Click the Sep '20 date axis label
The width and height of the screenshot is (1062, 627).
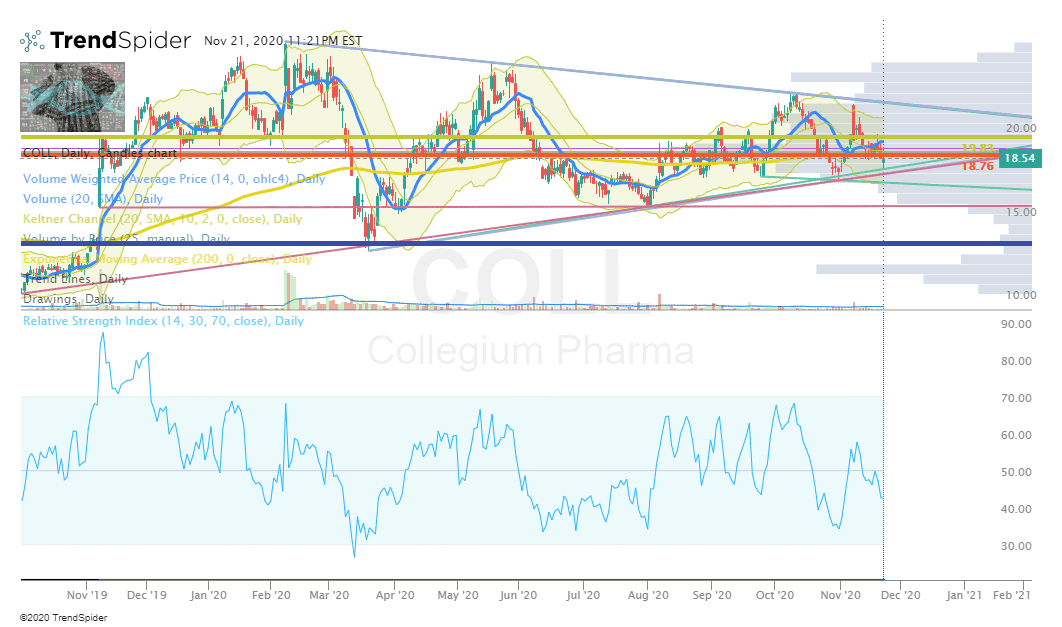pos(712,595)
